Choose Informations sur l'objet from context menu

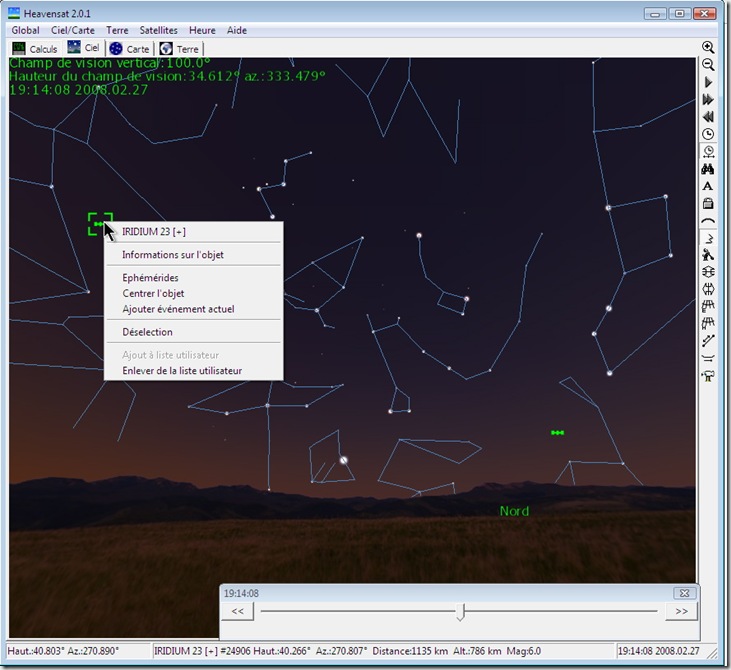[193, 255]
